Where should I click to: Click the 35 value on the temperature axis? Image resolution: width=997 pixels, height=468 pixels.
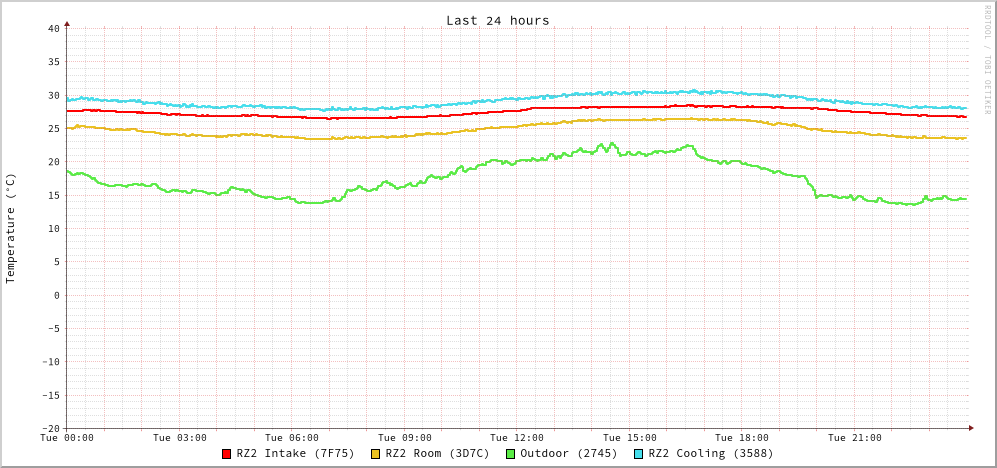[53, 62]
